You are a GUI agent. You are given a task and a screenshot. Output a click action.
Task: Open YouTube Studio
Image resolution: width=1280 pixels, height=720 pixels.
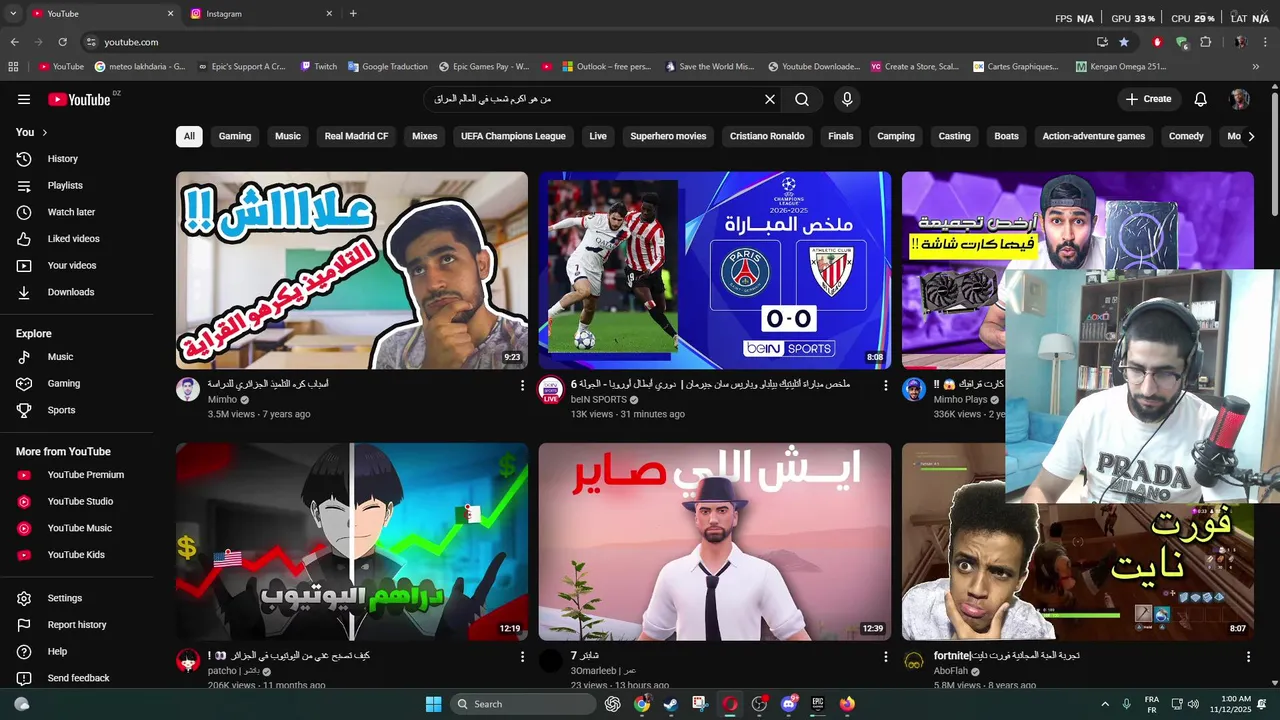pos(78,501)
